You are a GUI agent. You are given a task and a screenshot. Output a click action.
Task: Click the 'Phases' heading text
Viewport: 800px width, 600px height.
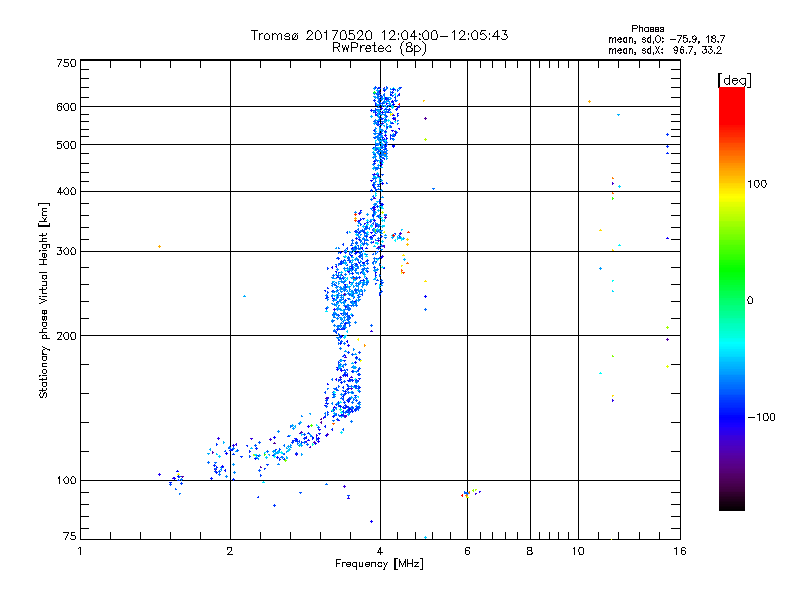pyautogui.click(x=647, y=29)
